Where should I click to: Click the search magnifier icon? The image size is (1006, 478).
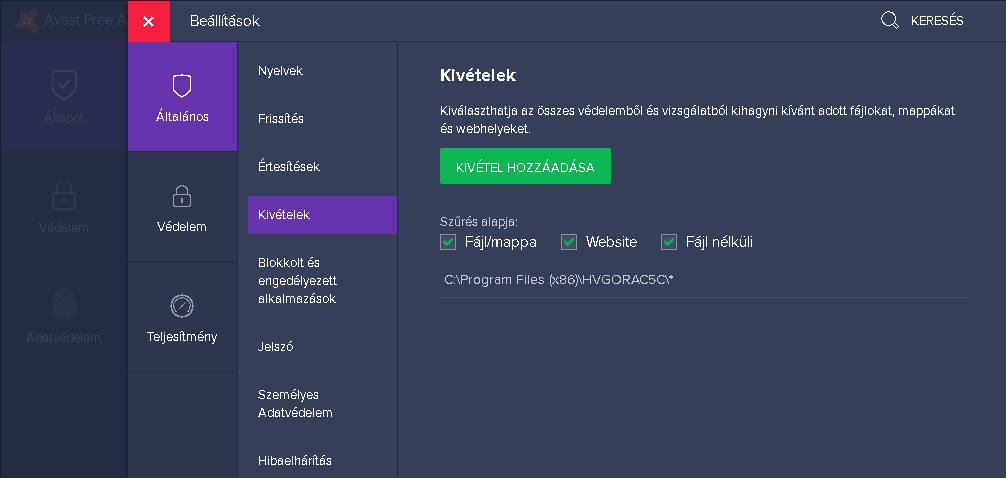point(889,21)
